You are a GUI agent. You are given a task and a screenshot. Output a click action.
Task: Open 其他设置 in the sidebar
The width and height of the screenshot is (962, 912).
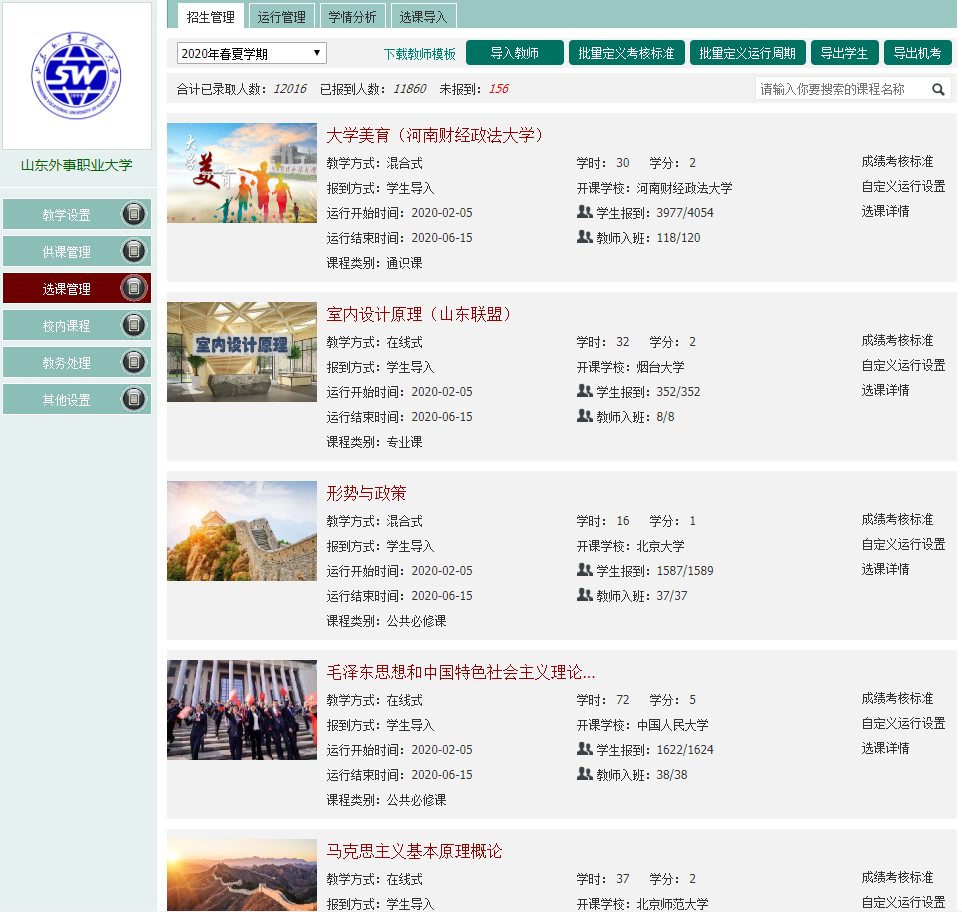point(77,400)
